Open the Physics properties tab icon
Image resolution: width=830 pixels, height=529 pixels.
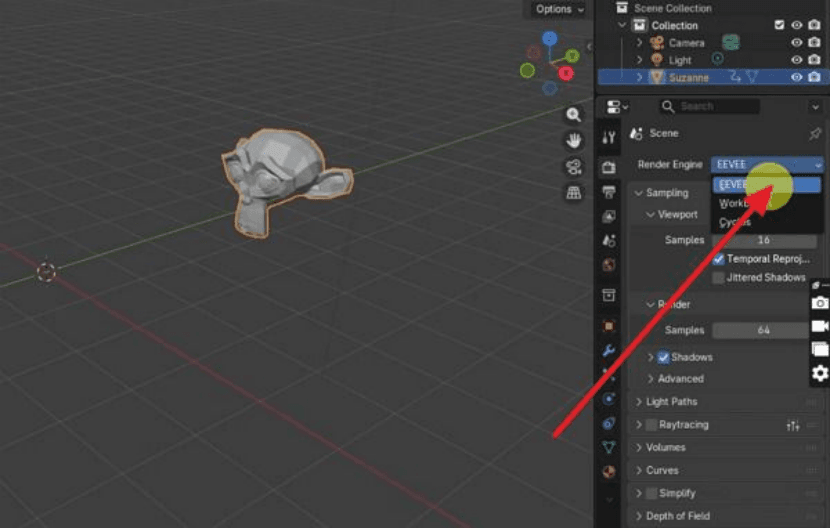coord(609,399)
